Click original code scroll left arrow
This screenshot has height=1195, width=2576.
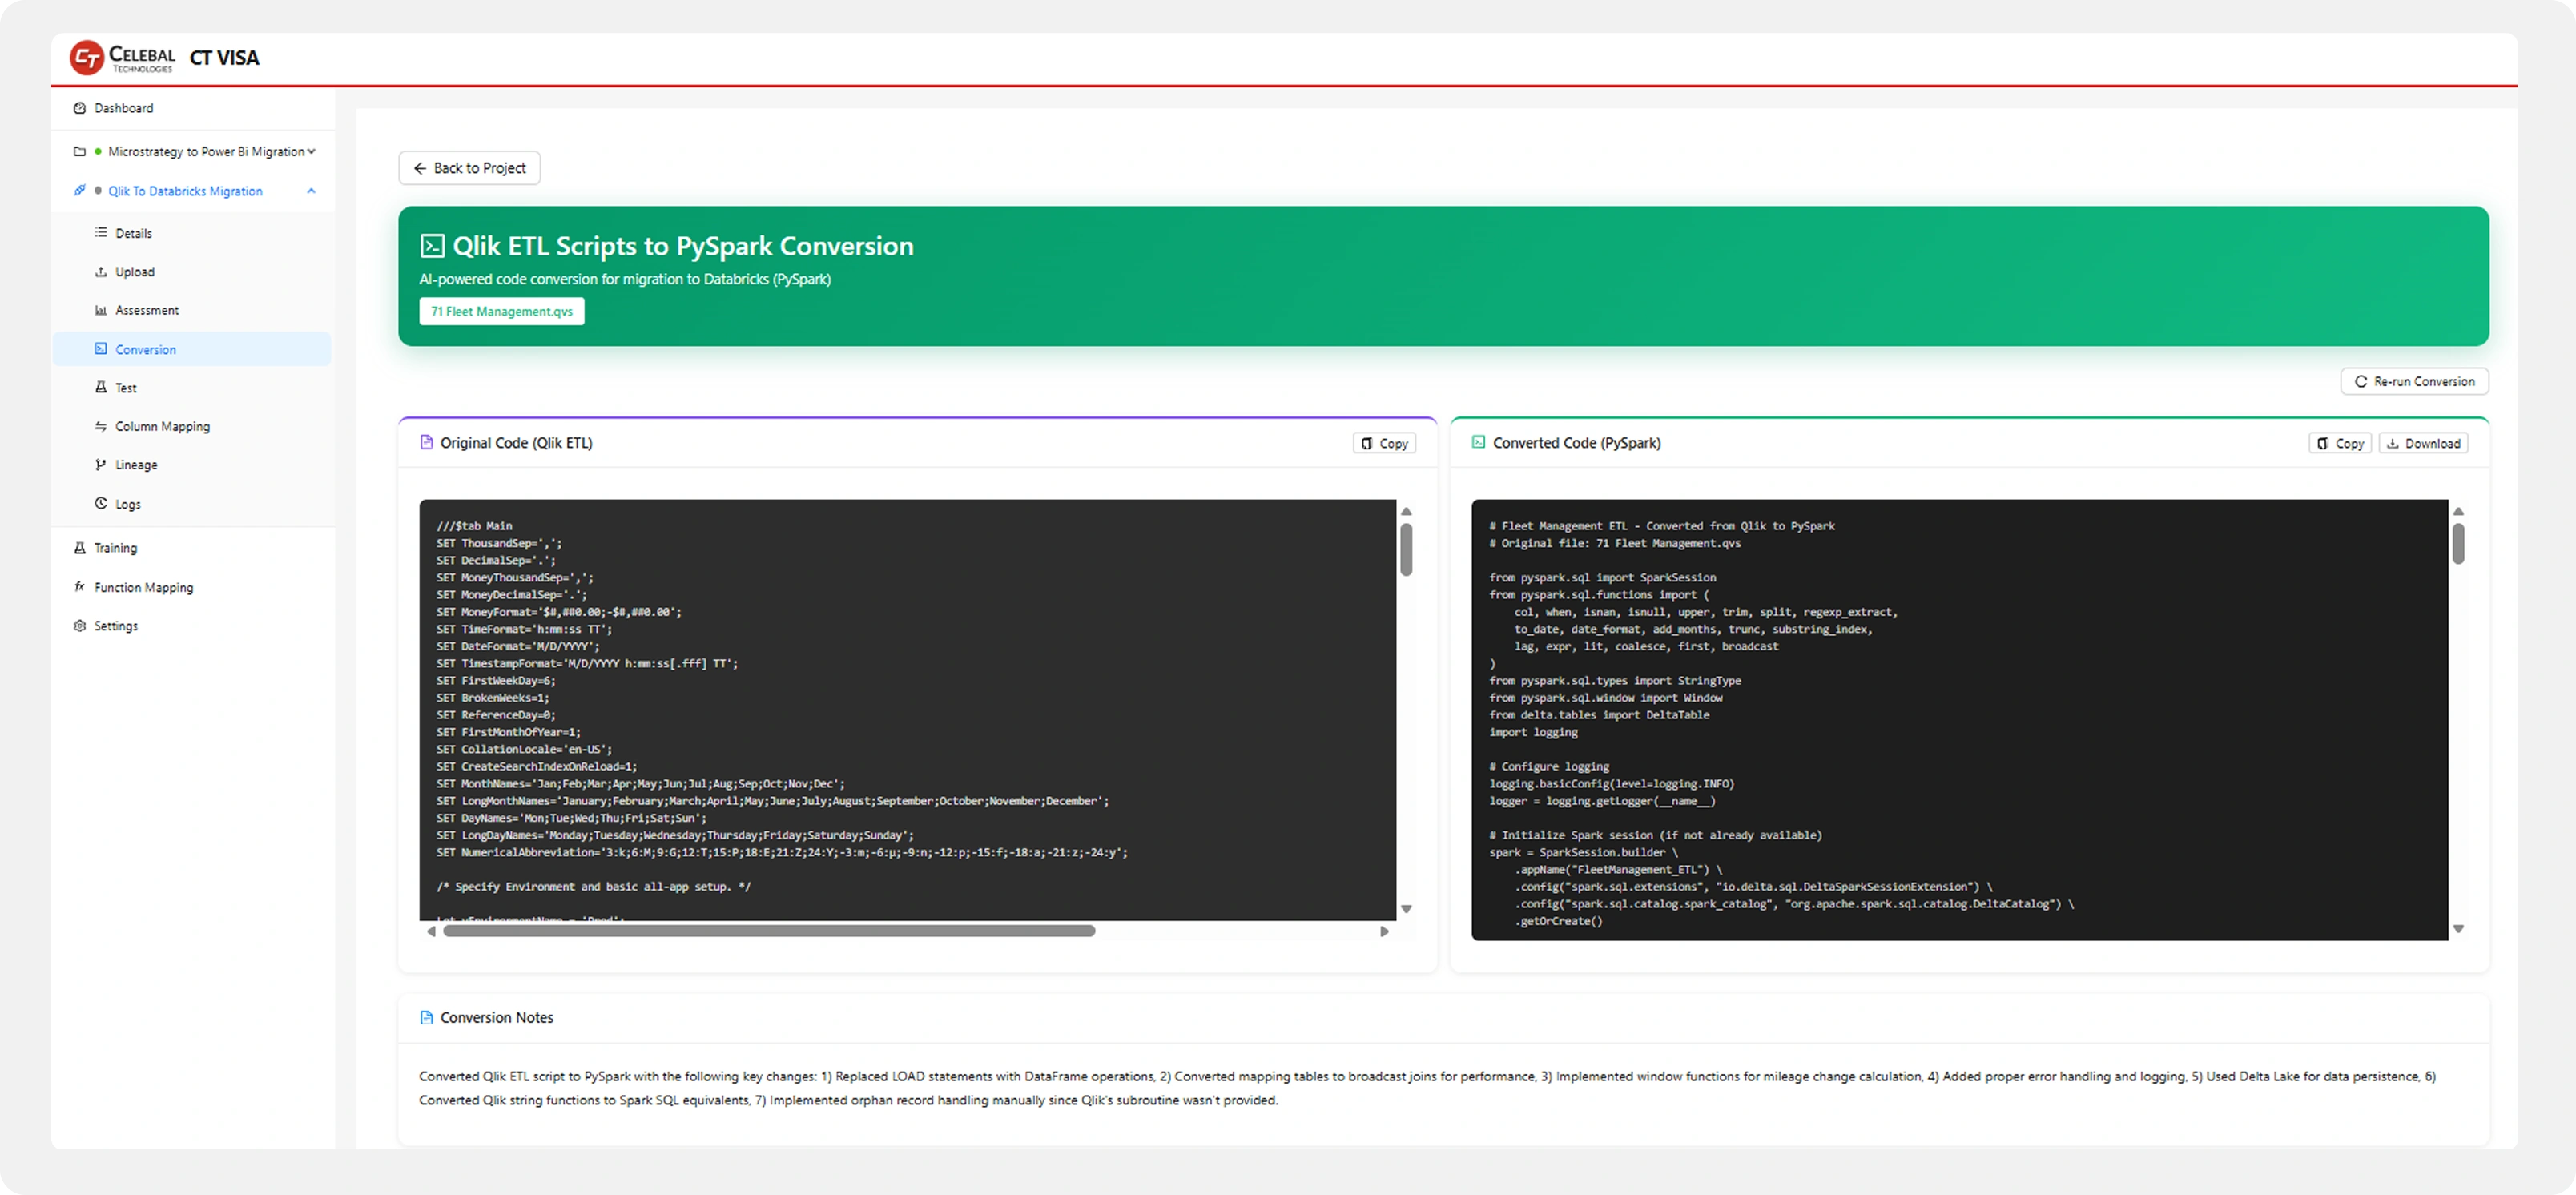point(431,931)
